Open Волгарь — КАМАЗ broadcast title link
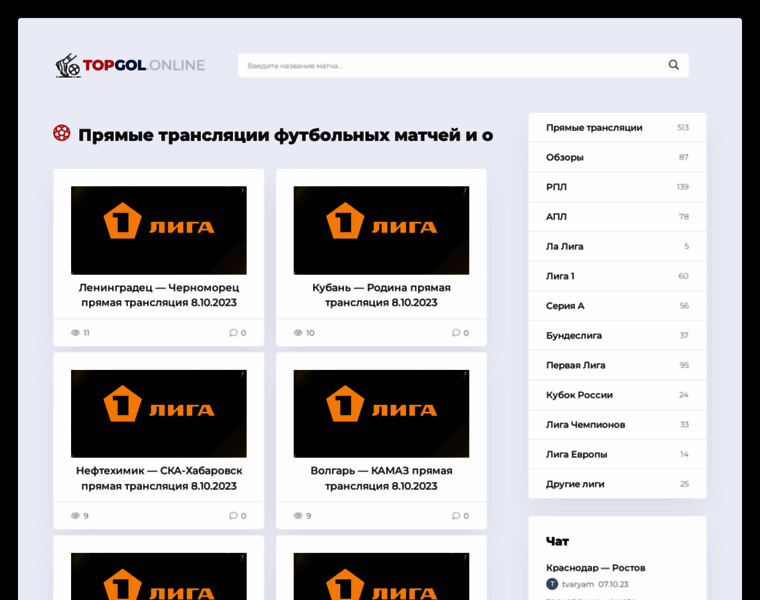The height and width of the screenshot is (600, 760). coord(381,478)
